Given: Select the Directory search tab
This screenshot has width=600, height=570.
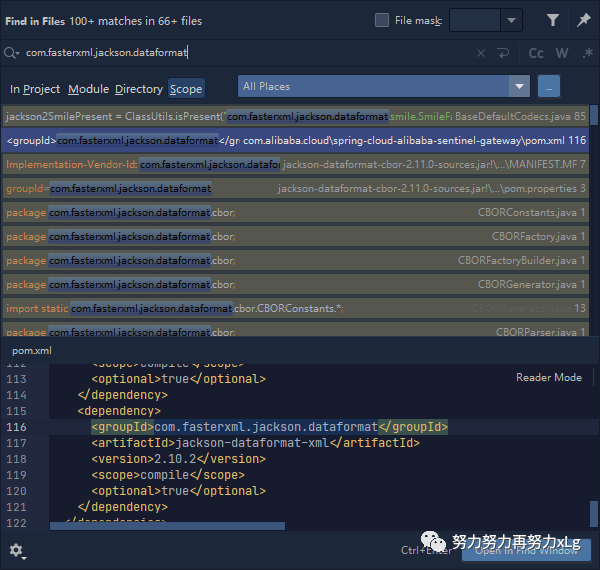Looking at the screenshot, I should tap(139, 89).
